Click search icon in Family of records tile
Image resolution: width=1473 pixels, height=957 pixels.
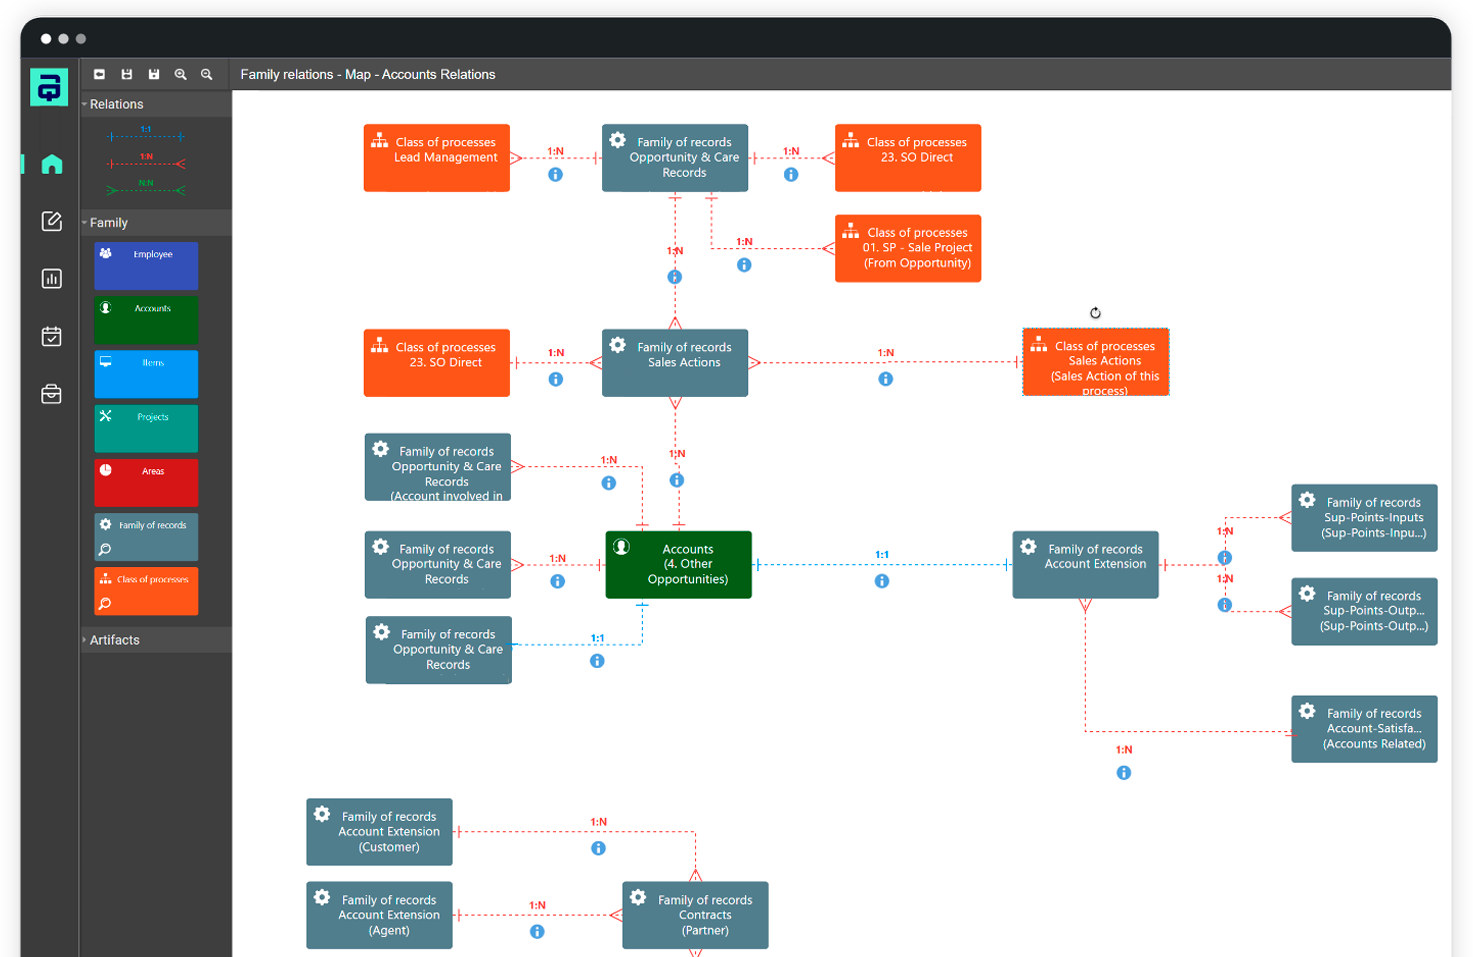105,549
